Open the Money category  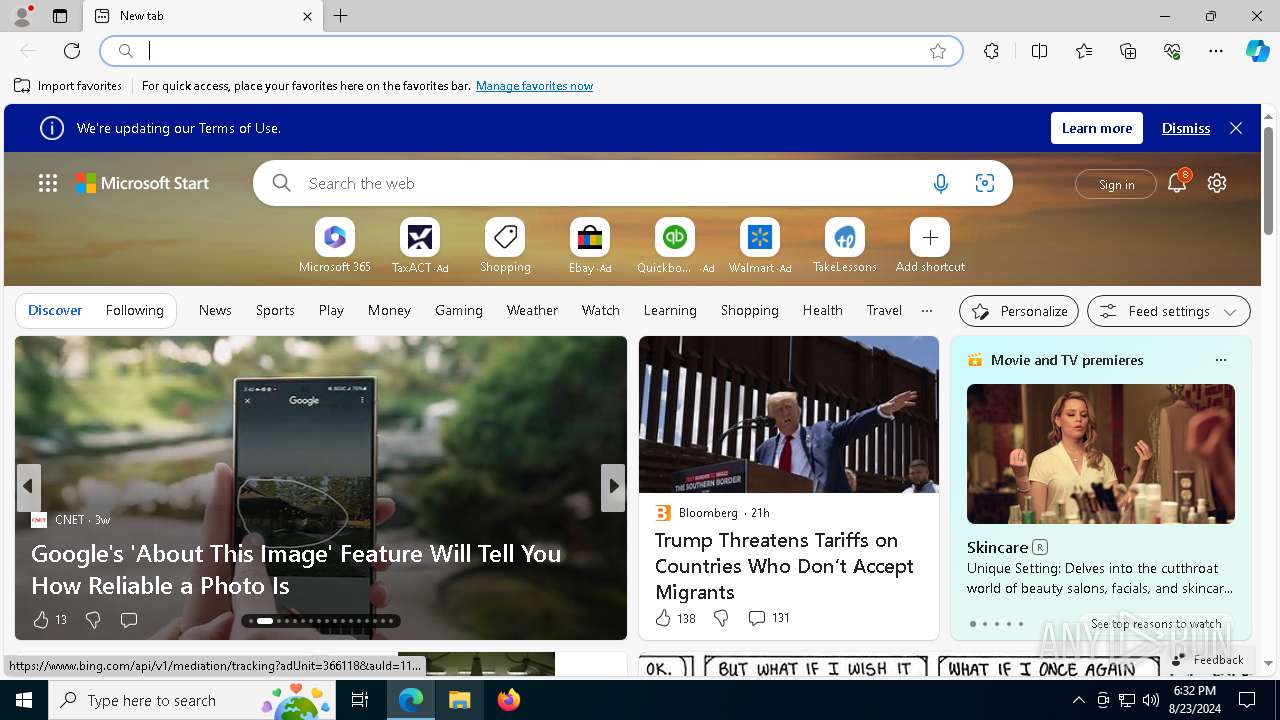[x=389, y=310]
